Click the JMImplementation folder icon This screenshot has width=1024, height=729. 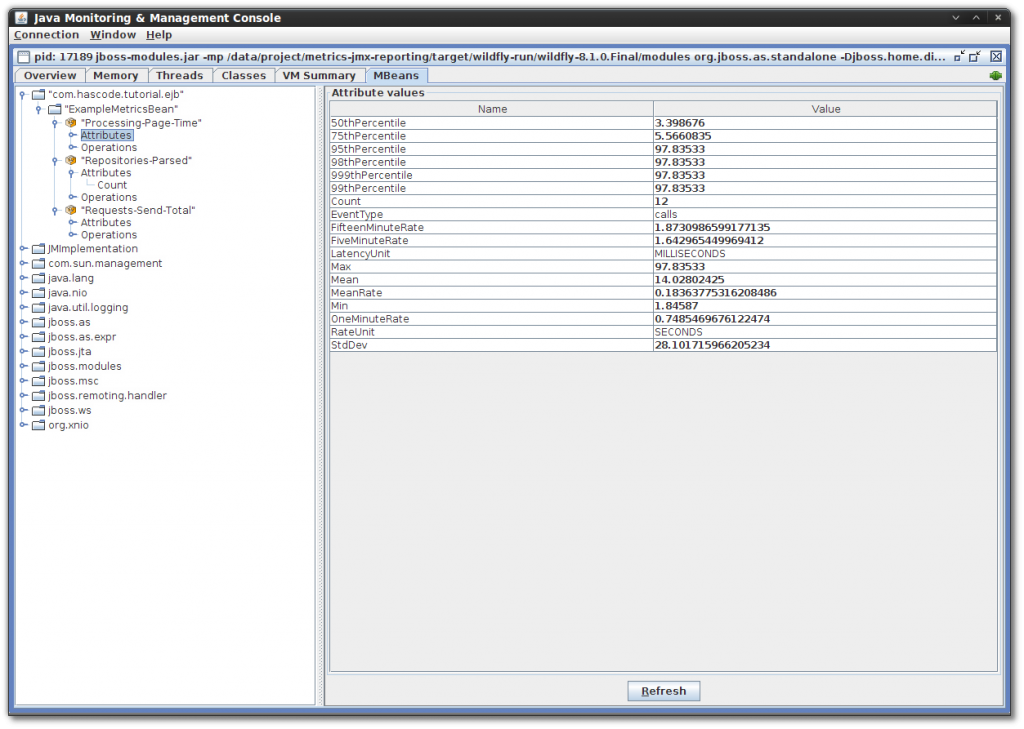point(37,248)
